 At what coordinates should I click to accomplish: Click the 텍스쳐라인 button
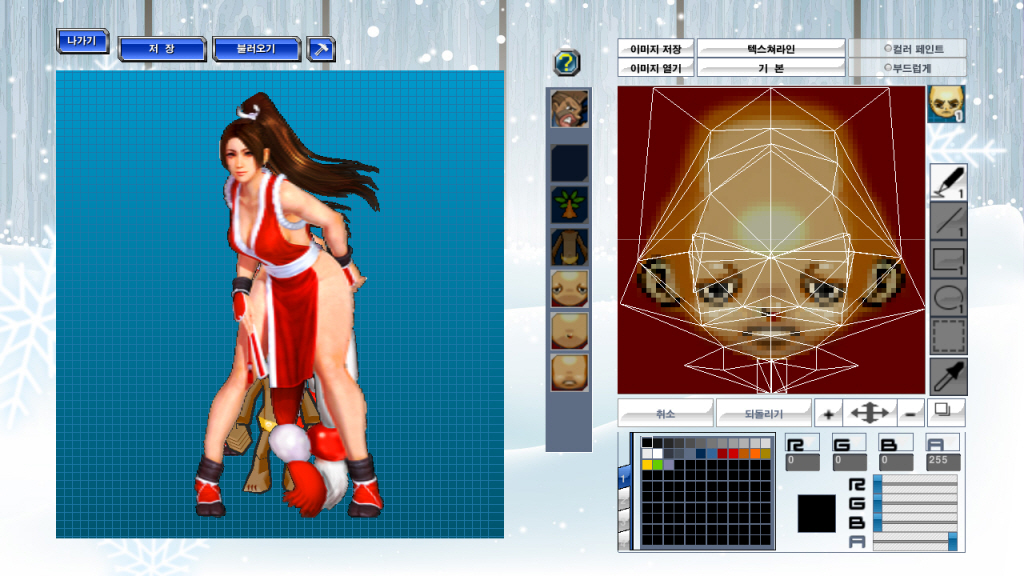click(x=771, y=49)
